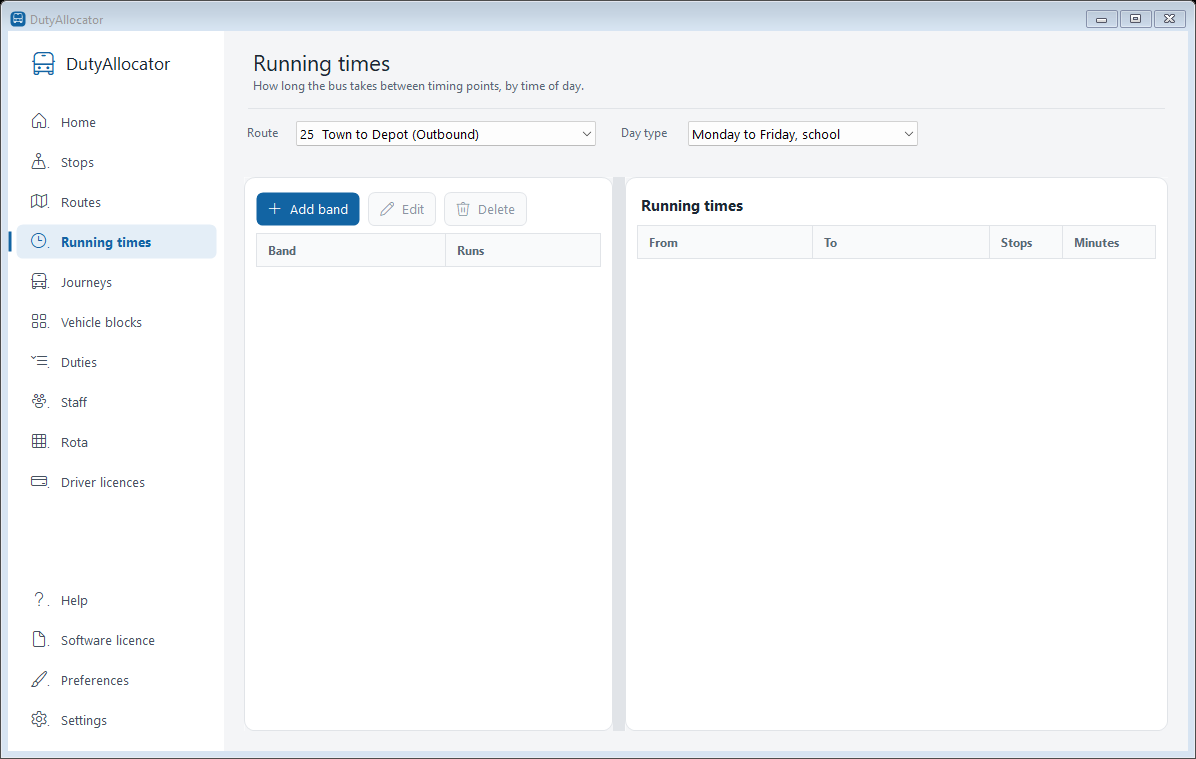Click the DutyAllocator title bar app icon
The height and width of the screenshot is (759, 1196).
(x=18, y=18)
